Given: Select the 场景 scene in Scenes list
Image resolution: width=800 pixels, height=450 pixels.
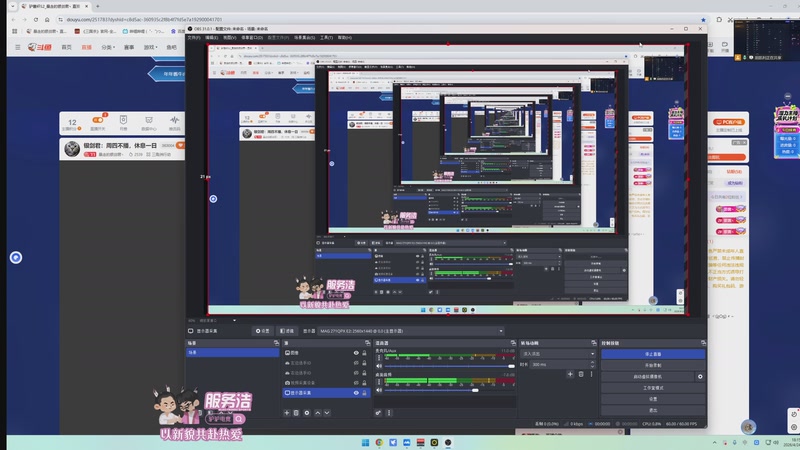Looking at the screenshot, I should 233,353.
